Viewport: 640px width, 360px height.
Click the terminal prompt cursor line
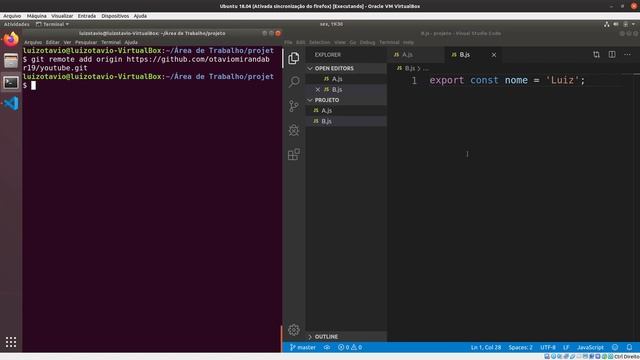point(152,85)
